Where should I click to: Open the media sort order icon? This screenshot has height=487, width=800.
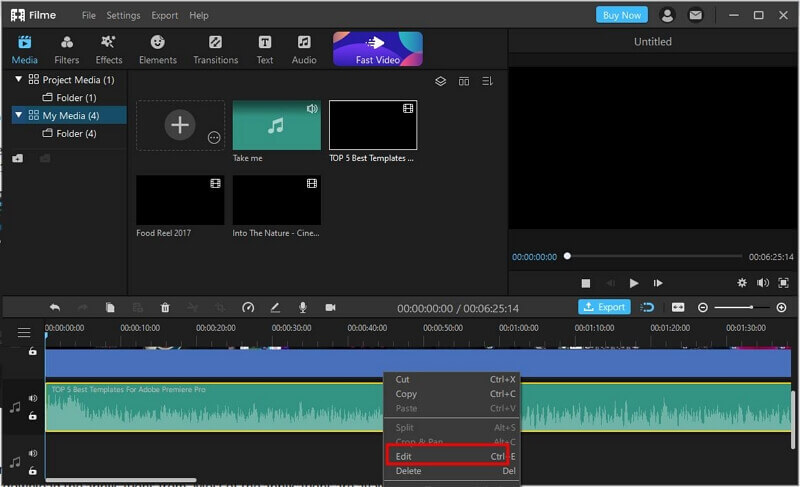click(487, 81)
